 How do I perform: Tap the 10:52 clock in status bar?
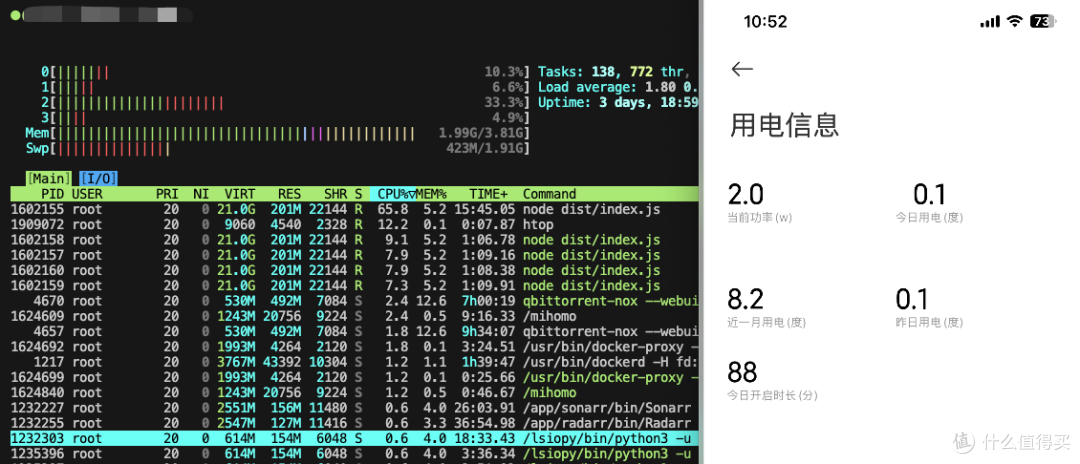point(765,22)
